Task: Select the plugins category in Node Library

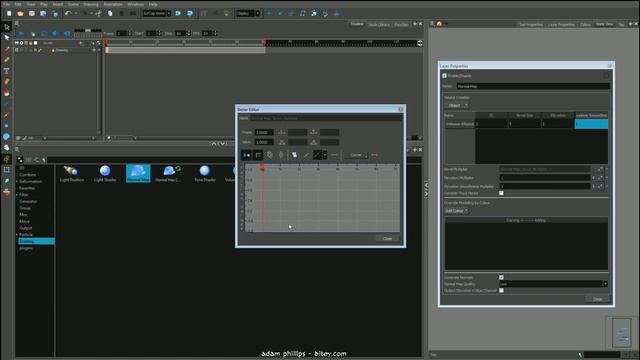Action: pos(26,248)
